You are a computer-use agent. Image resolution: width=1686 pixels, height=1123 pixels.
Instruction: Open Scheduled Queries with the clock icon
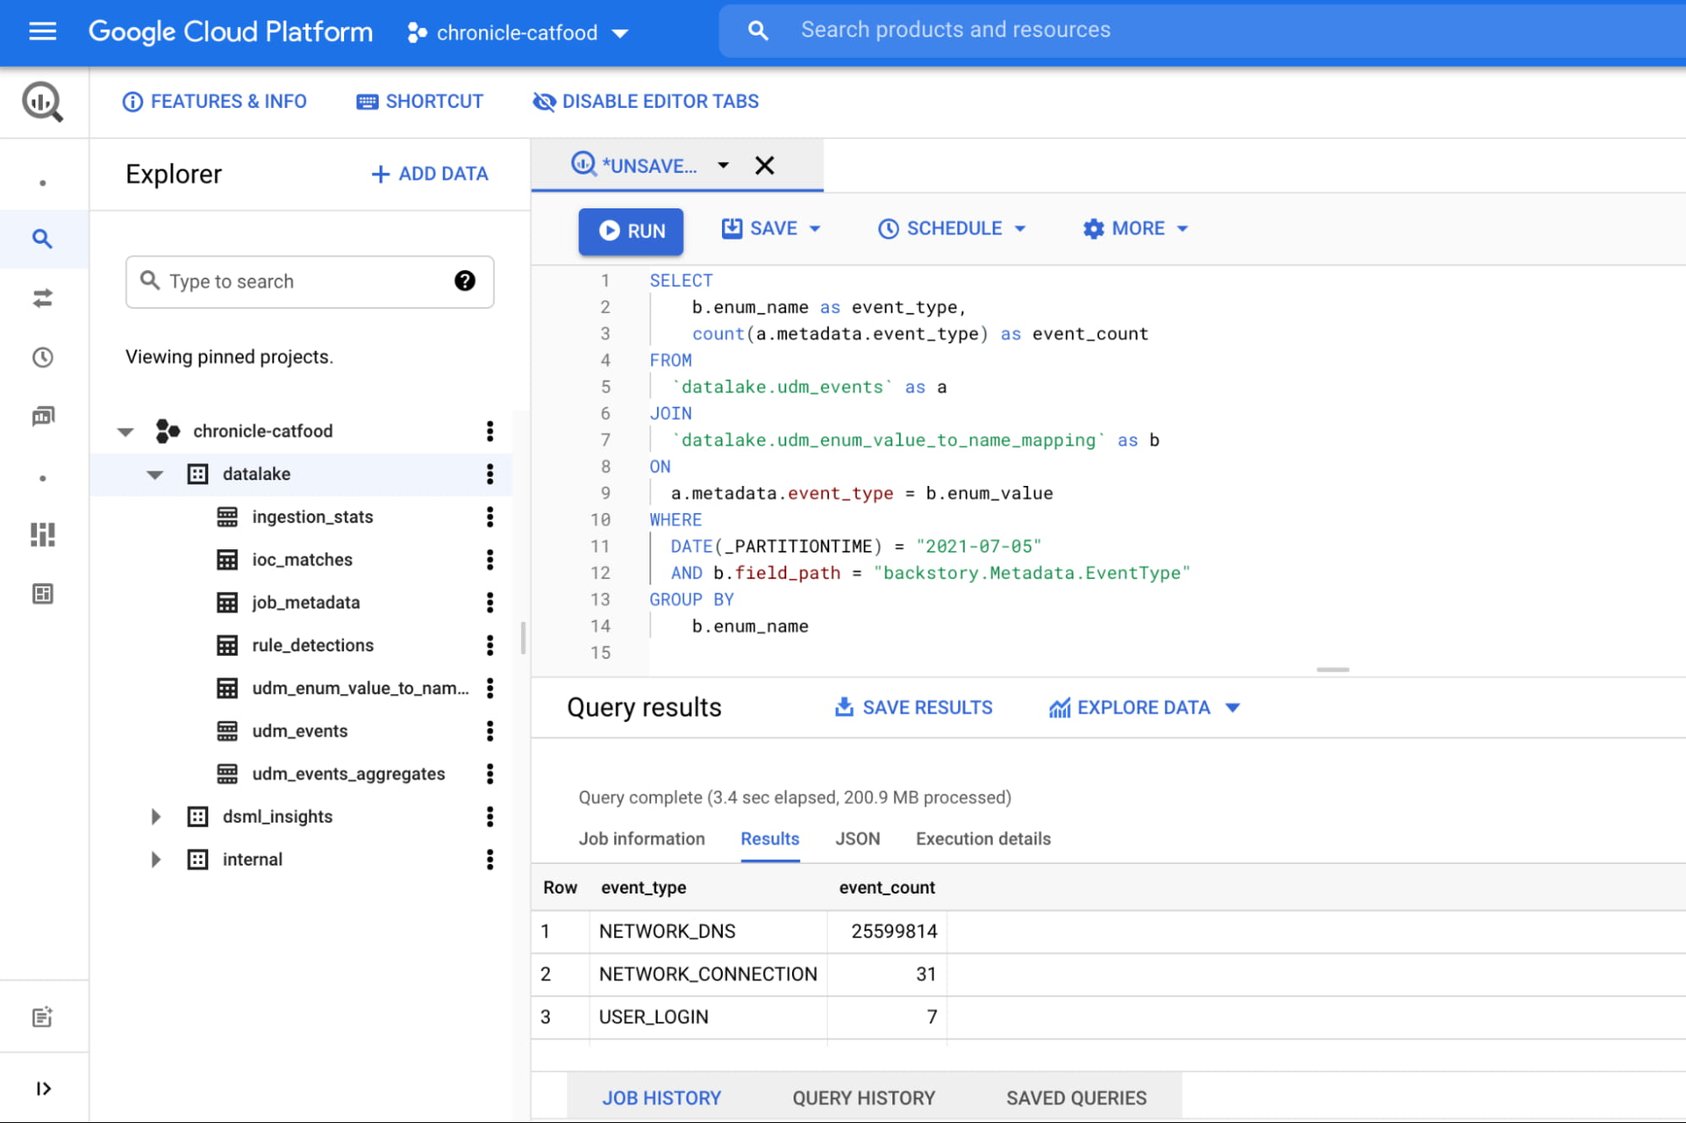tap(43, 357)
